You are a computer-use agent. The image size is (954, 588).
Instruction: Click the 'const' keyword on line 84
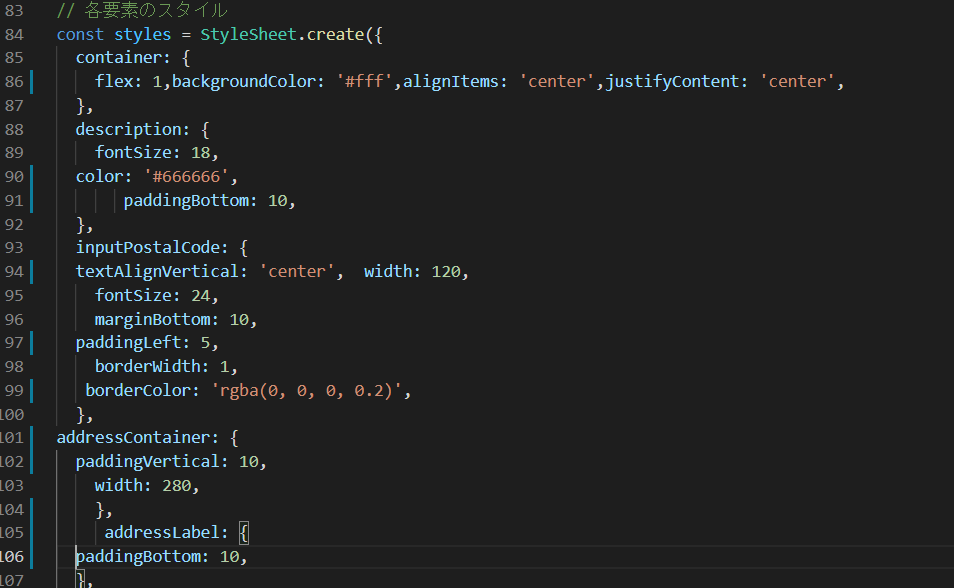tap(80, 35)
